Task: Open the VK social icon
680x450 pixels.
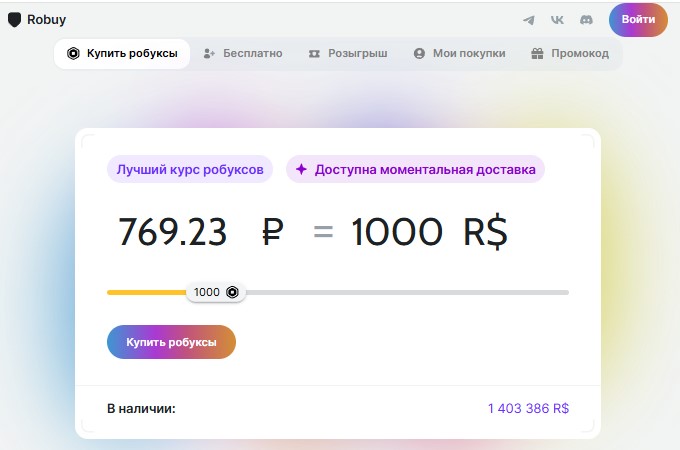Action: coord(557,20)
